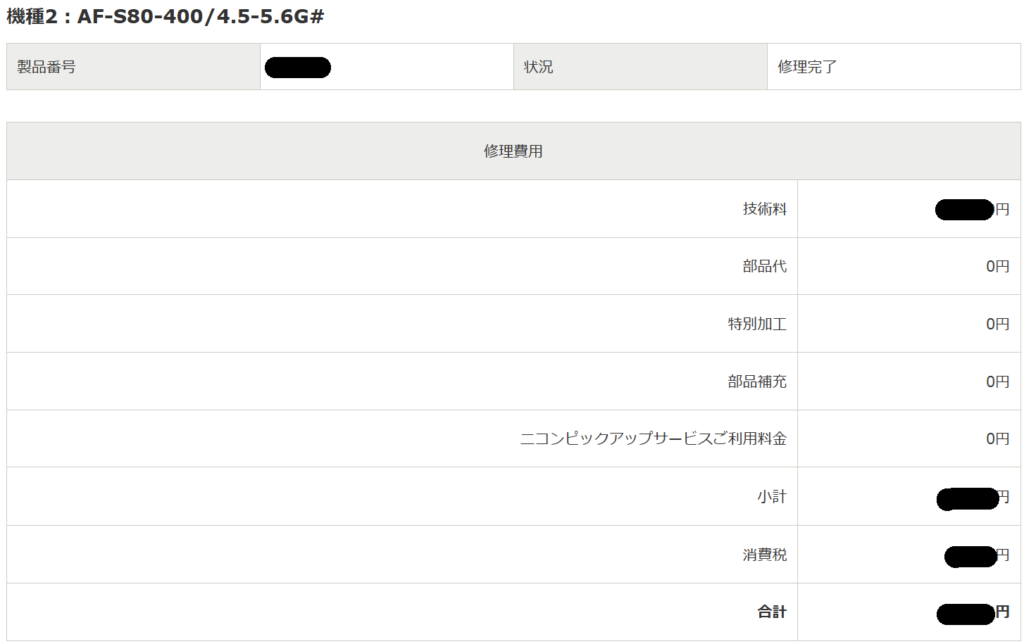This screenshot has width=1024, height=644.
Task: Click the redacted 技術料 amount
Action: (966, 209)
